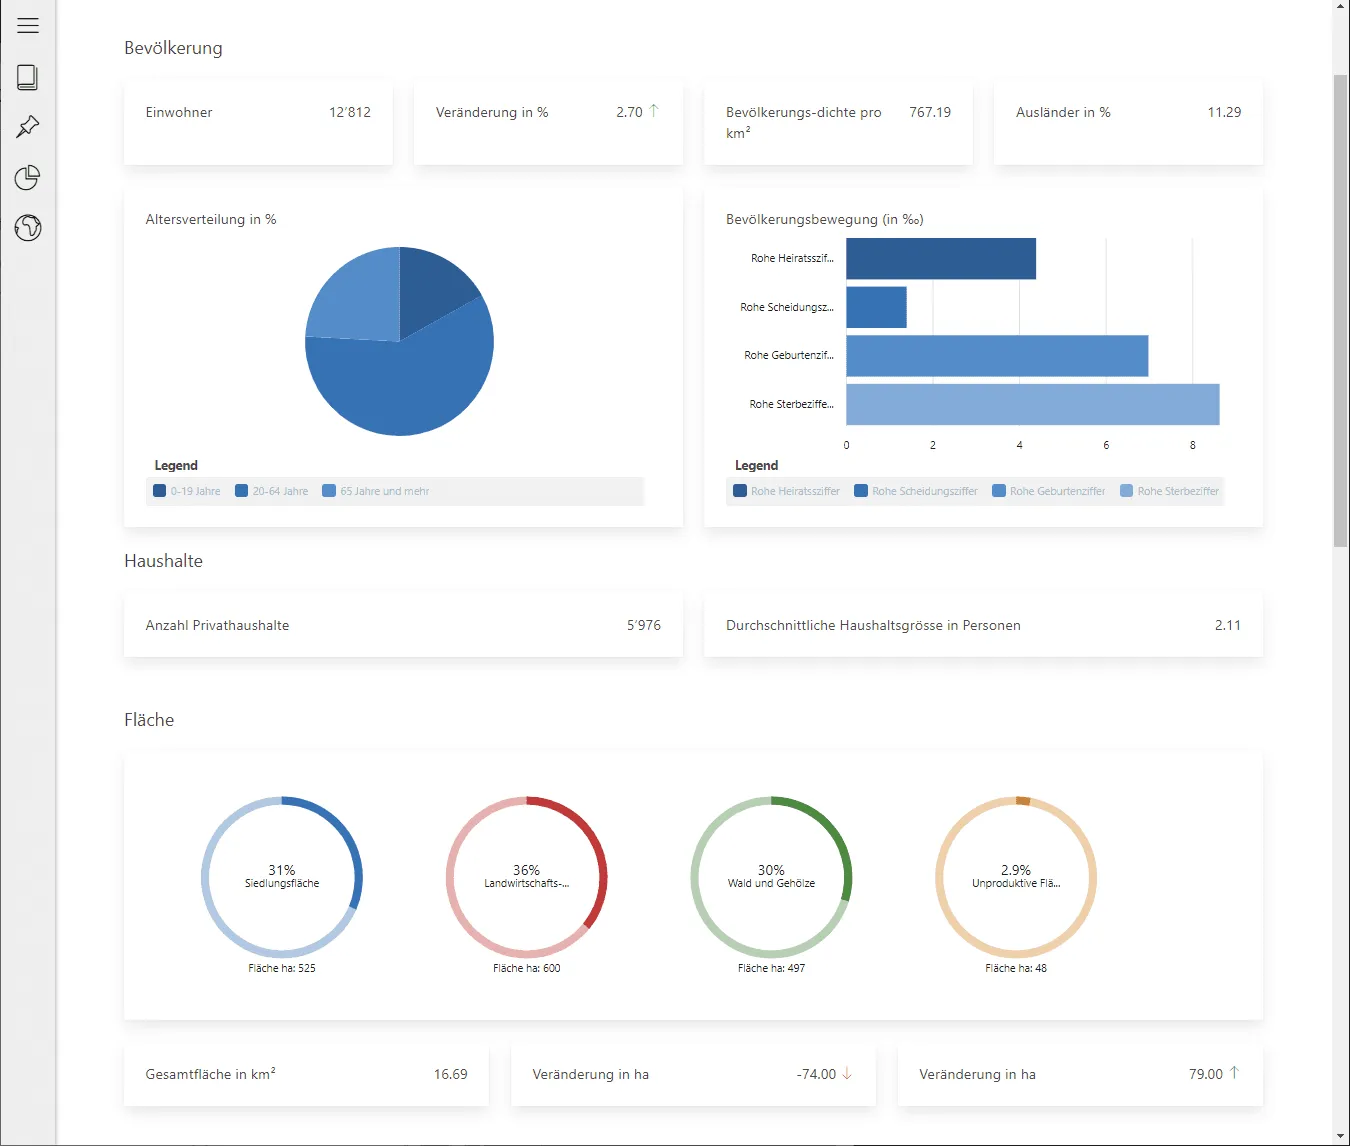Select the Siedlungsfläche 31% donut chart
This screenshot has width=1350, height=1146.
point(282,877)
